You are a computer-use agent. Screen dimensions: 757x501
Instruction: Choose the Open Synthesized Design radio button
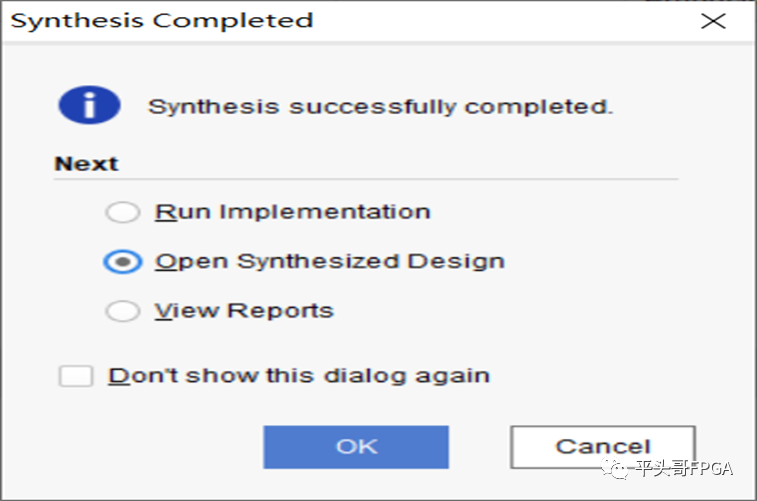pyautogui.click(x=123, y=262)
